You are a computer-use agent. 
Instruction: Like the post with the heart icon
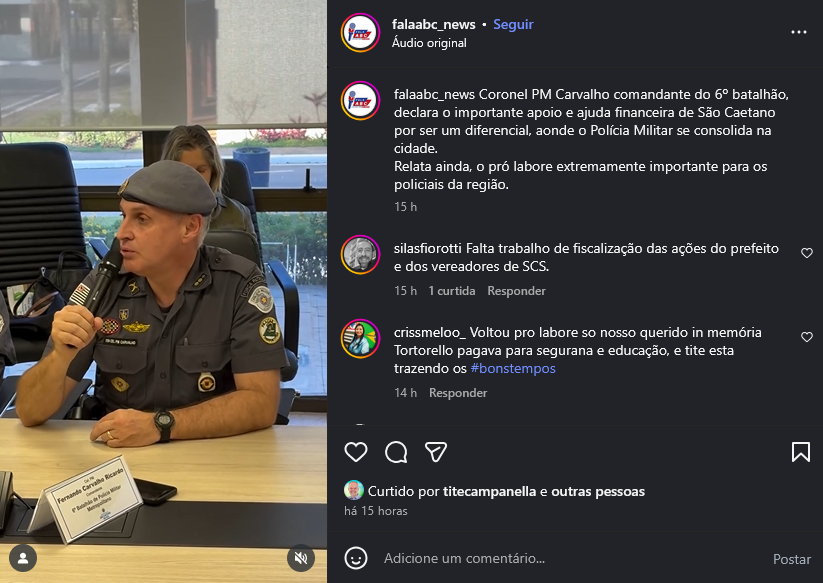(356, 452)
